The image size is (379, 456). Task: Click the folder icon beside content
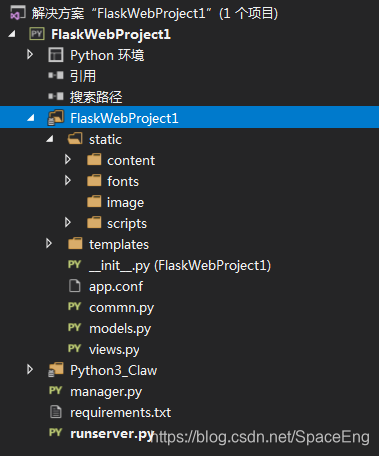[x=94, y=159]
